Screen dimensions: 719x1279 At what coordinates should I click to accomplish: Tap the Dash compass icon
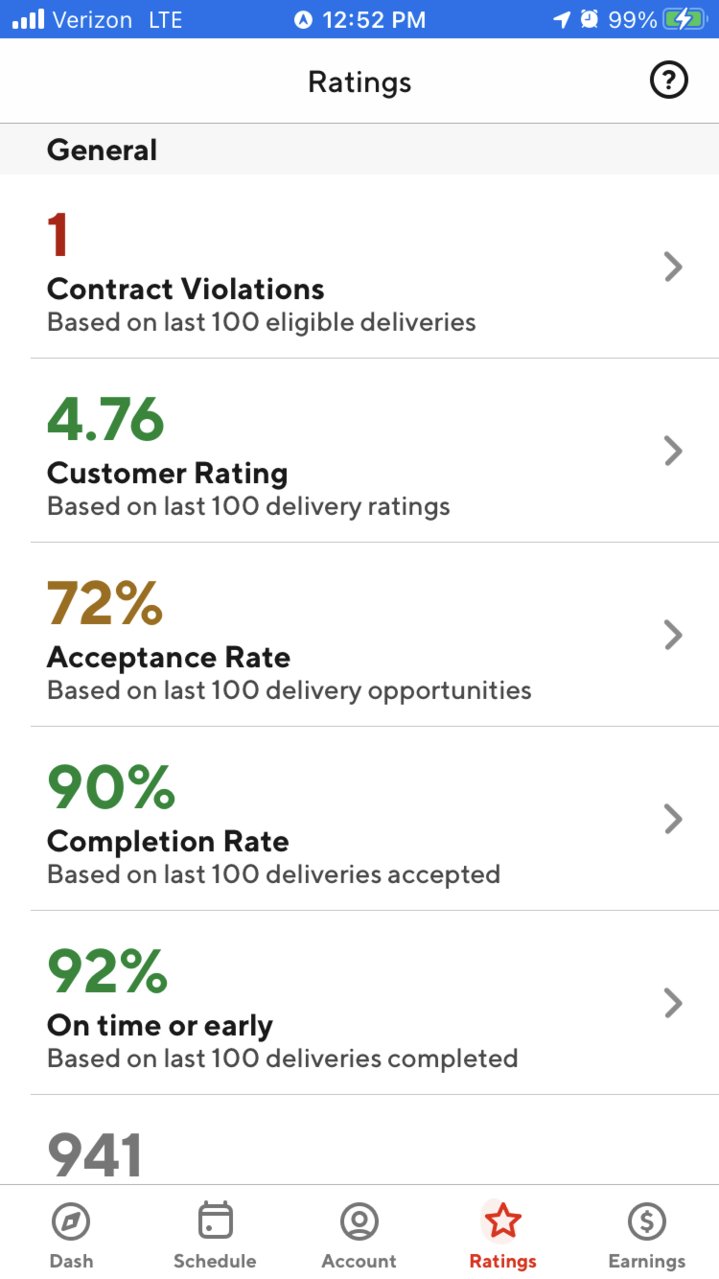point(71,1221)
